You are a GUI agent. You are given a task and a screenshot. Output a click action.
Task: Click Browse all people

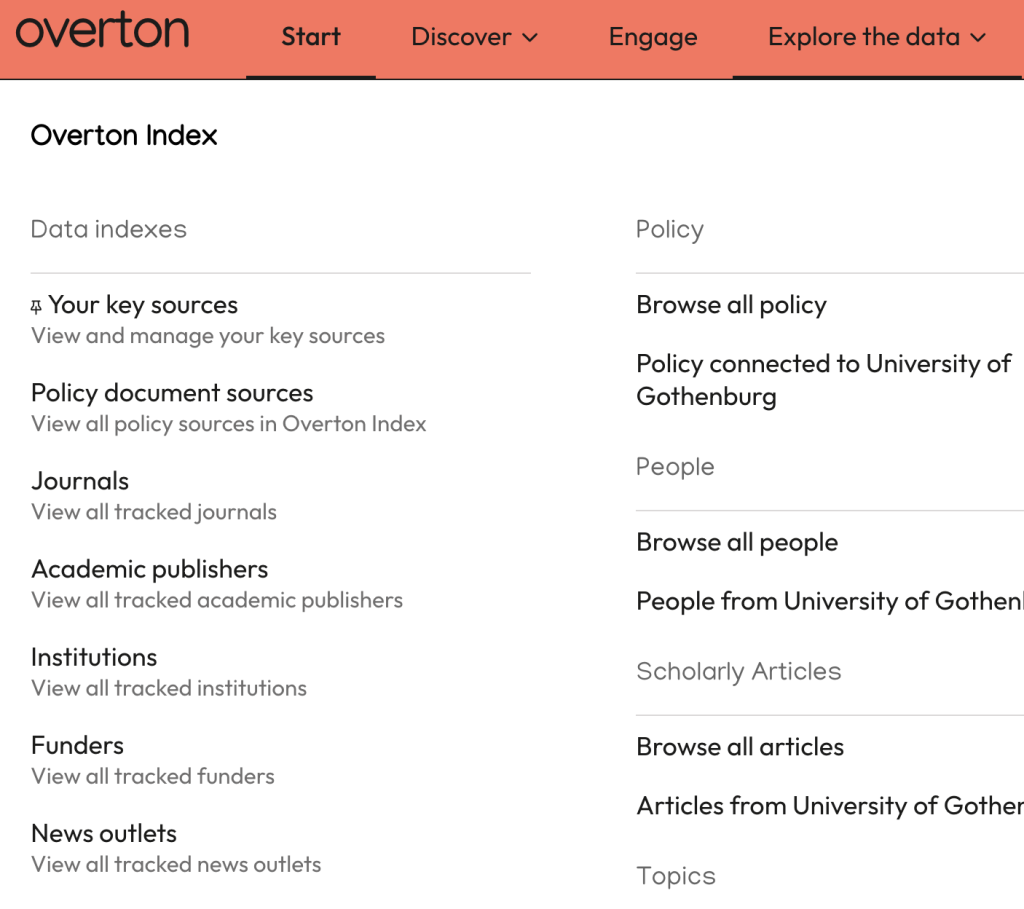coord(737,542)
